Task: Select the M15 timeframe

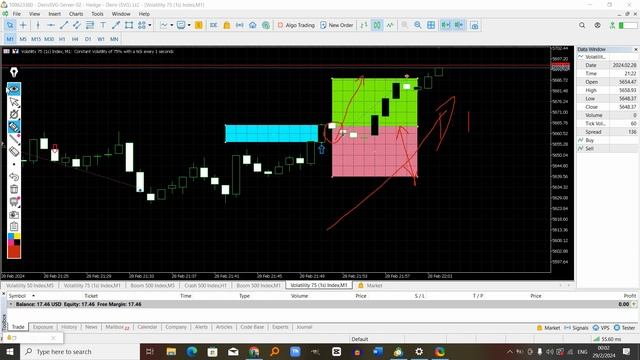Action: click(x=36, y=39)
